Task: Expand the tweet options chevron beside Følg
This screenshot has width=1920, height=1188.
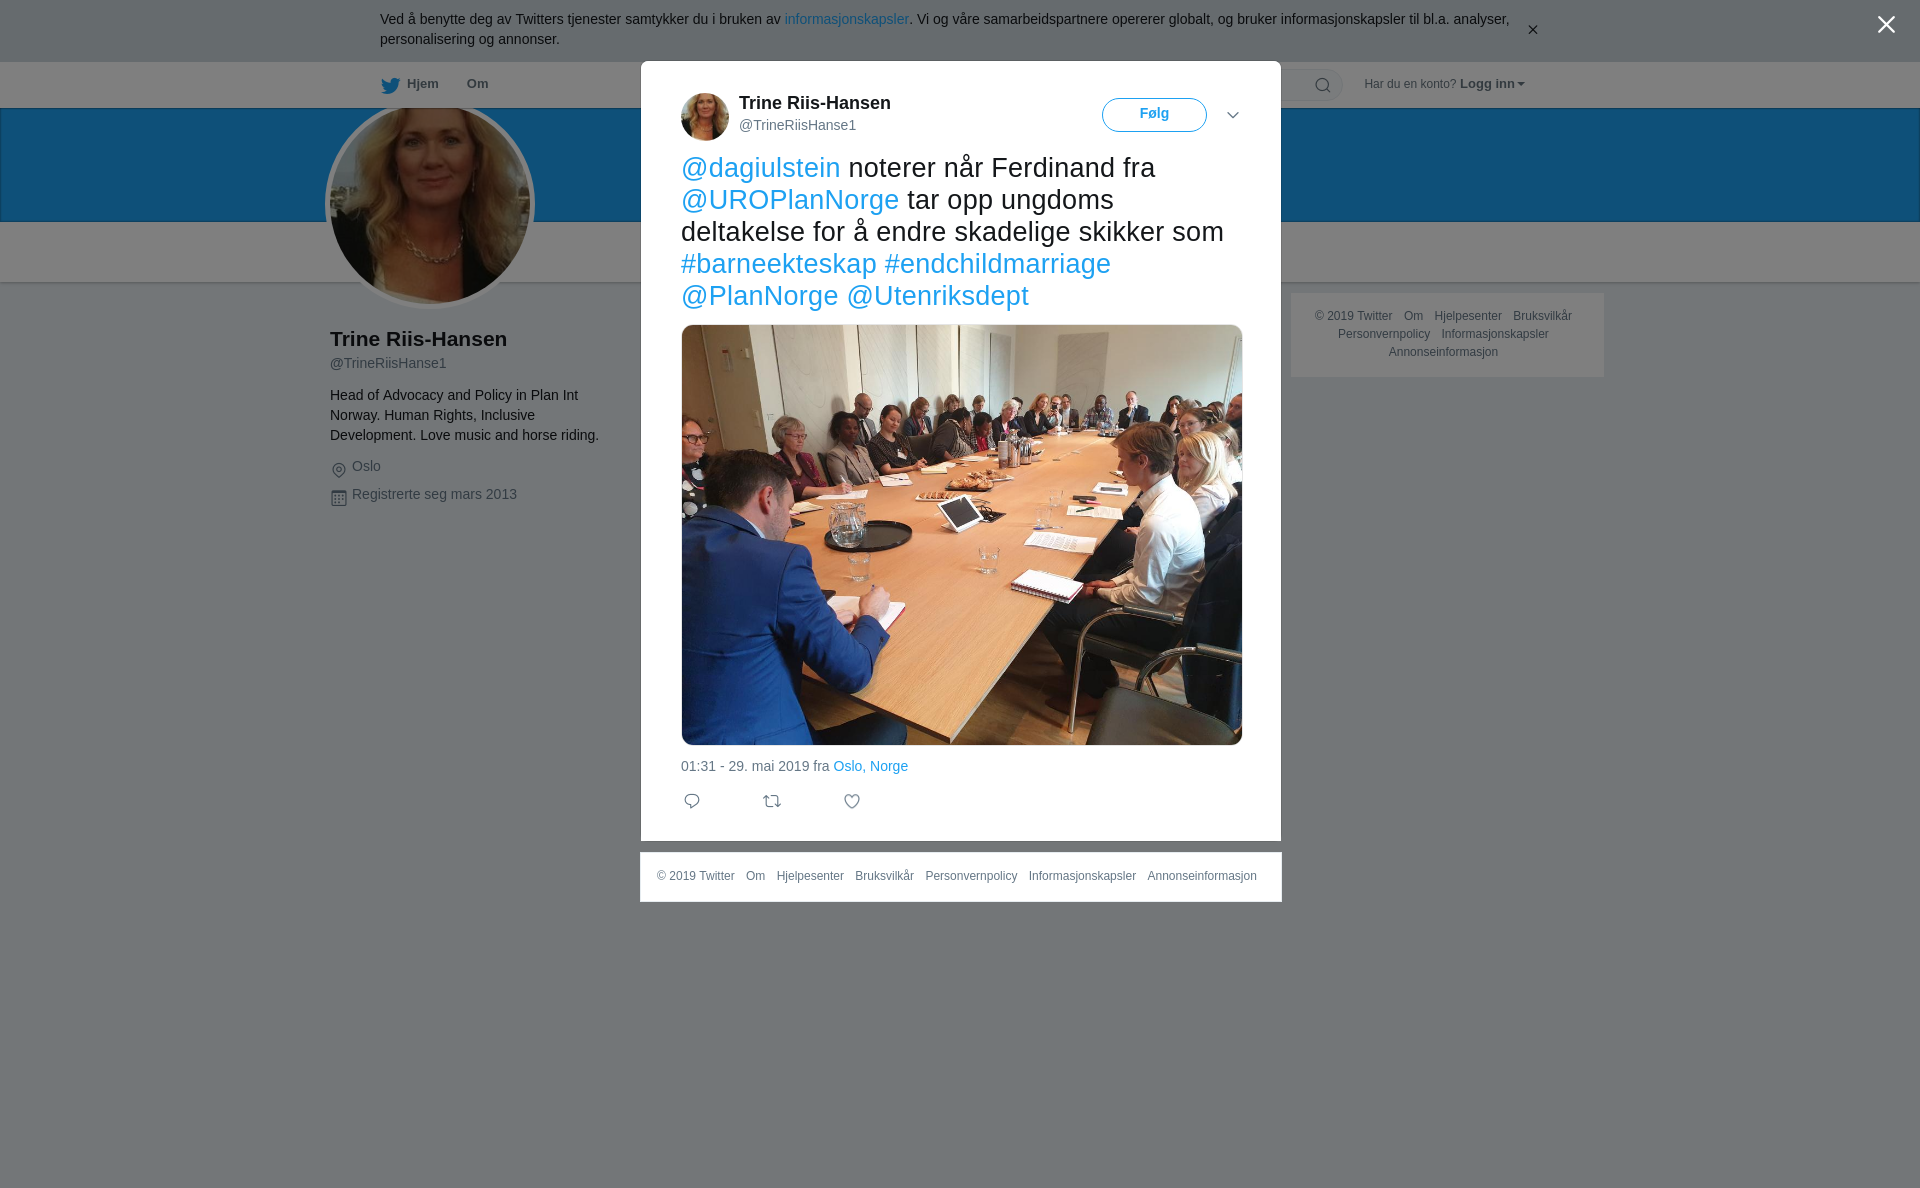Action: coord(1233,115)
